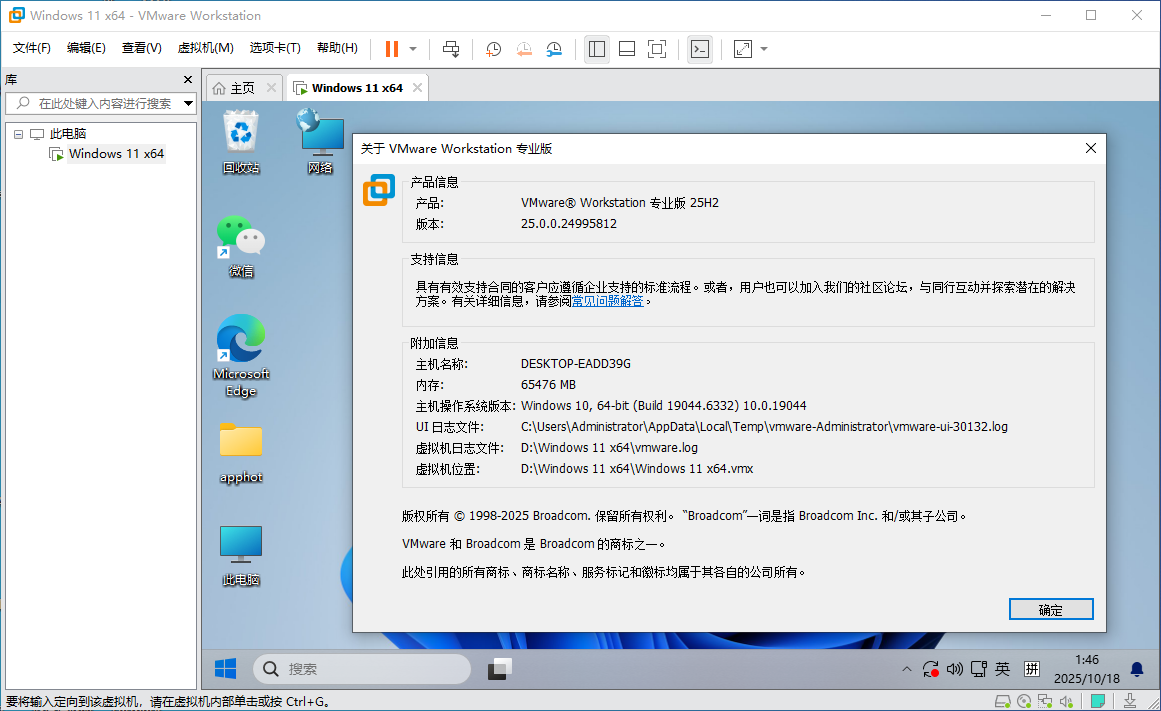
Task: Click the Send Ctrl+Alt+Del toolbar icon
Action: (451, 48)
